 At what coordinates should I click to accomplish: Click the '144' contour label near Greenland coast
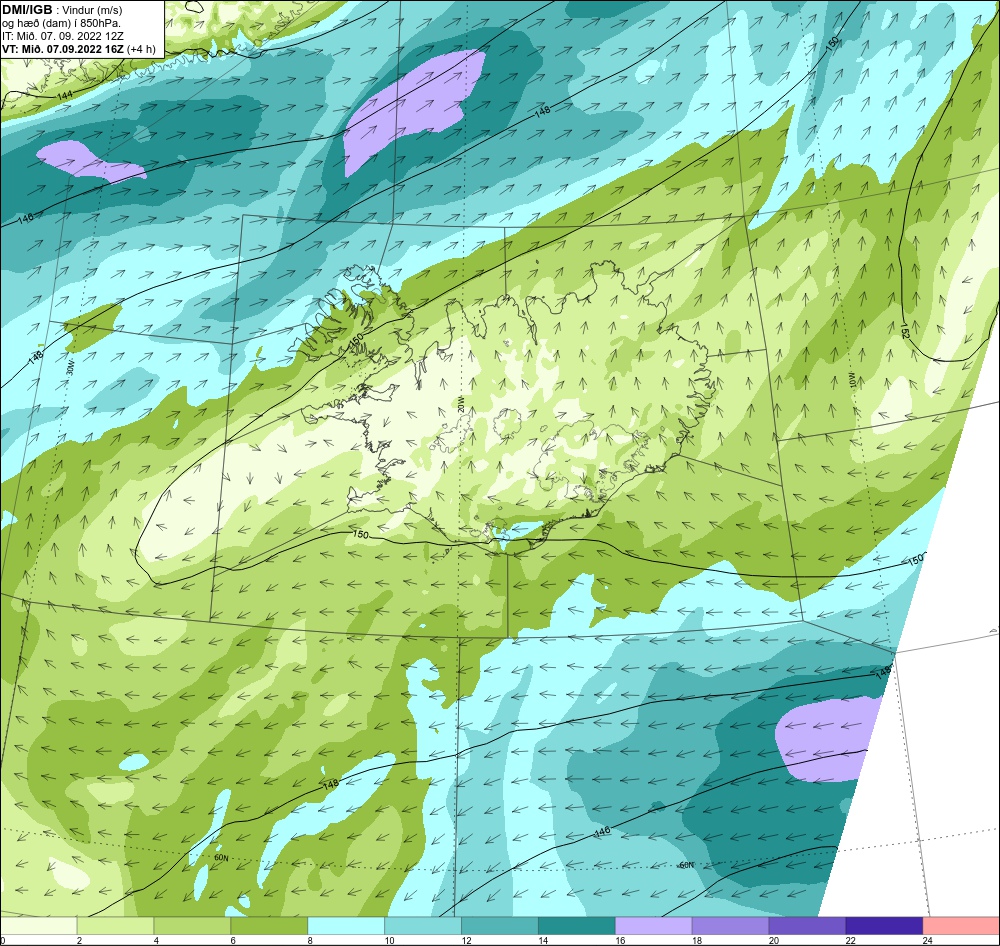click(x=64, y=96)
